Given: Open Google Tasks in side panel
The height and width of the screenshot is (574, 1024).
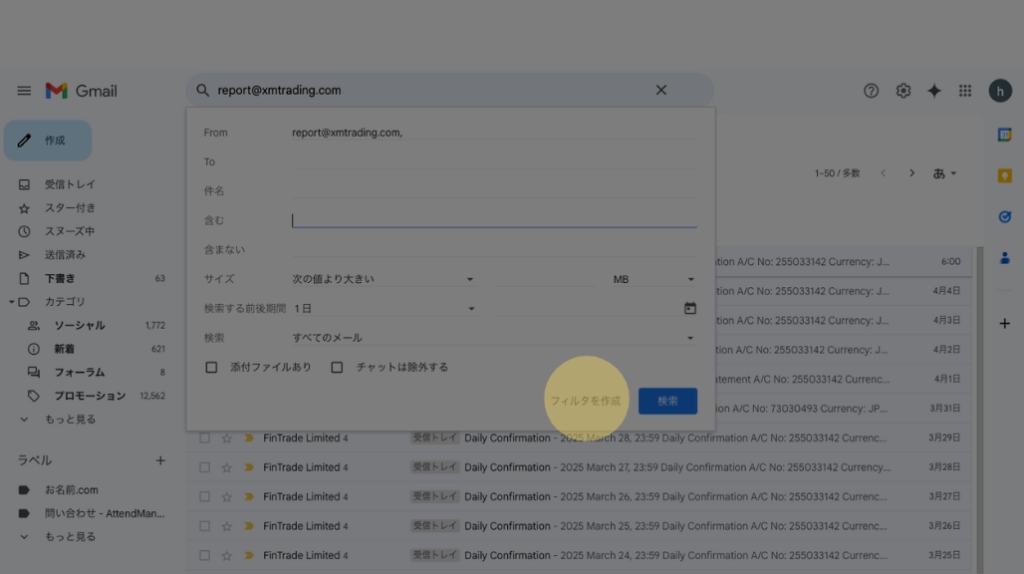Looking at the screenshot, I should 1004,216.
